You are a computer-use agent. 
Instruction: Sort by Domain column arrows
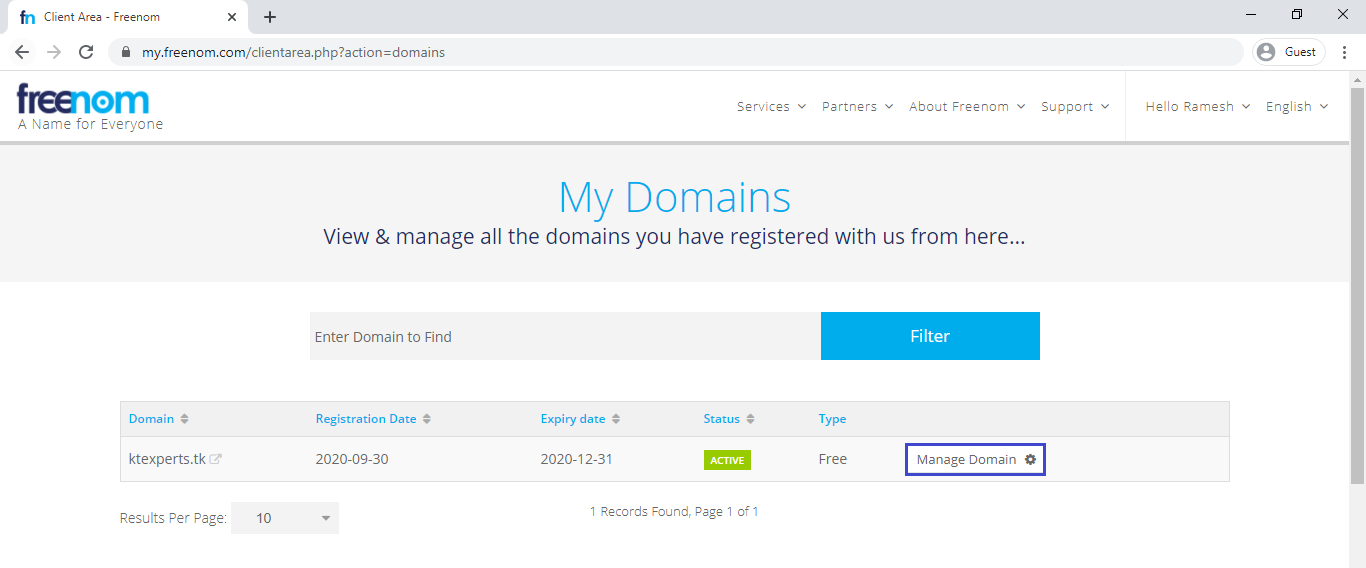[184, 419]
